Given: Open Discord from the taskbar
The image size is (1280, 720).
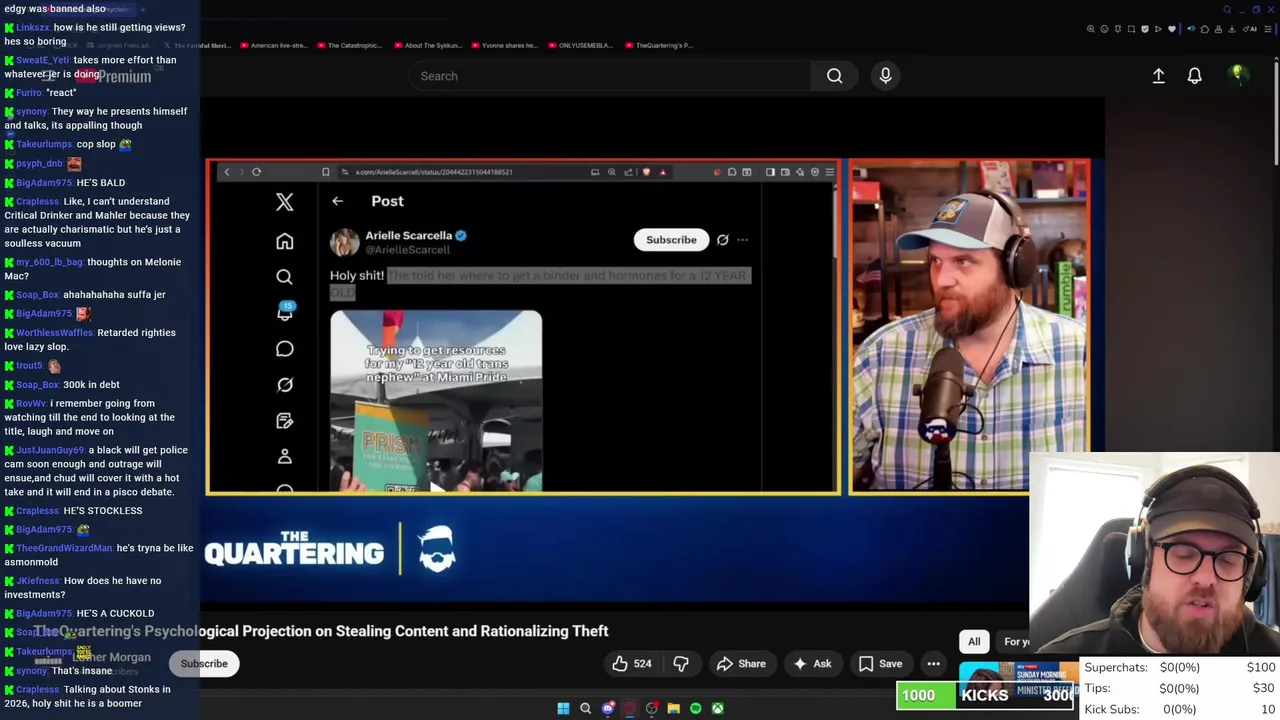Looking at the screenshot, I should click(x=608, y=708).
